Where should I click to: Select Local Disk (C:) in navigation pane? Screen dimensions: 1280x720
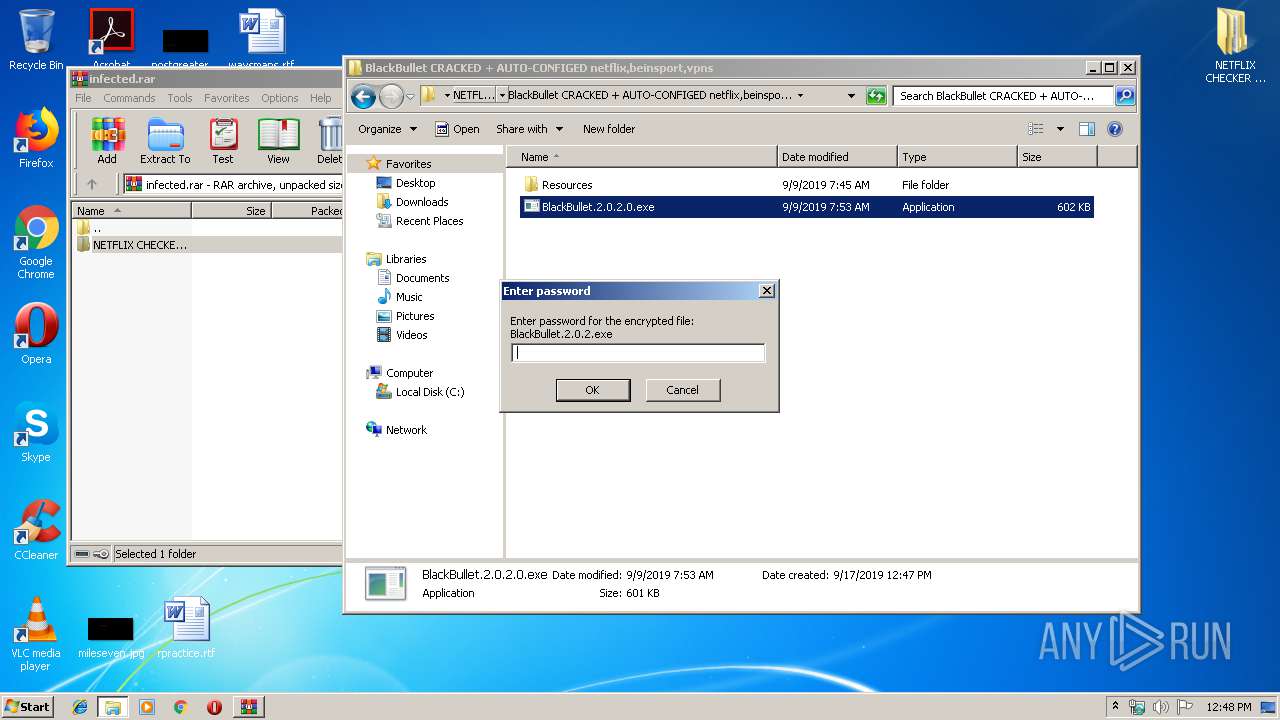click(x=420, y=392)
